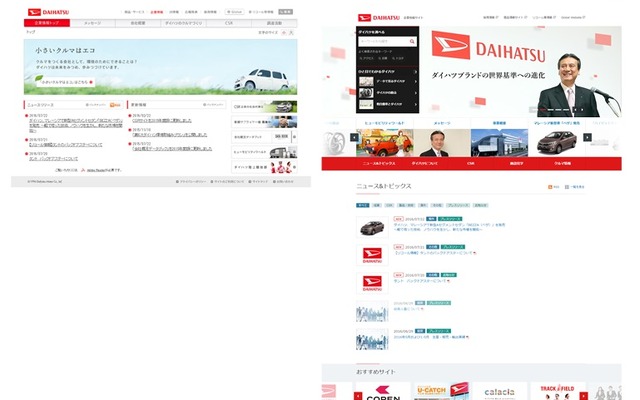Click the calacia recommended site card
This screenshot has height=400, width=640.
pos(500,391)
